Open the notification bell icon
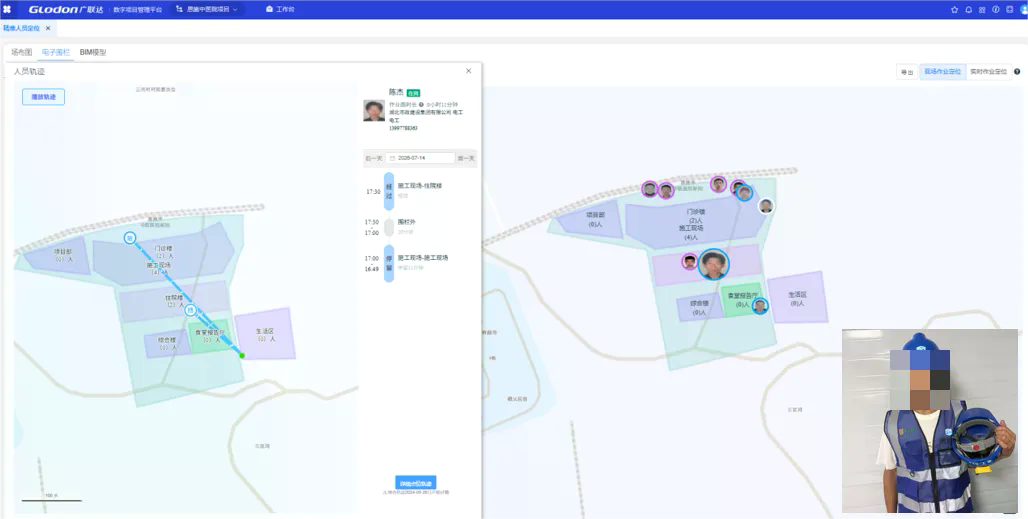Screen dimensions: 1028x519 coord(968,10)
